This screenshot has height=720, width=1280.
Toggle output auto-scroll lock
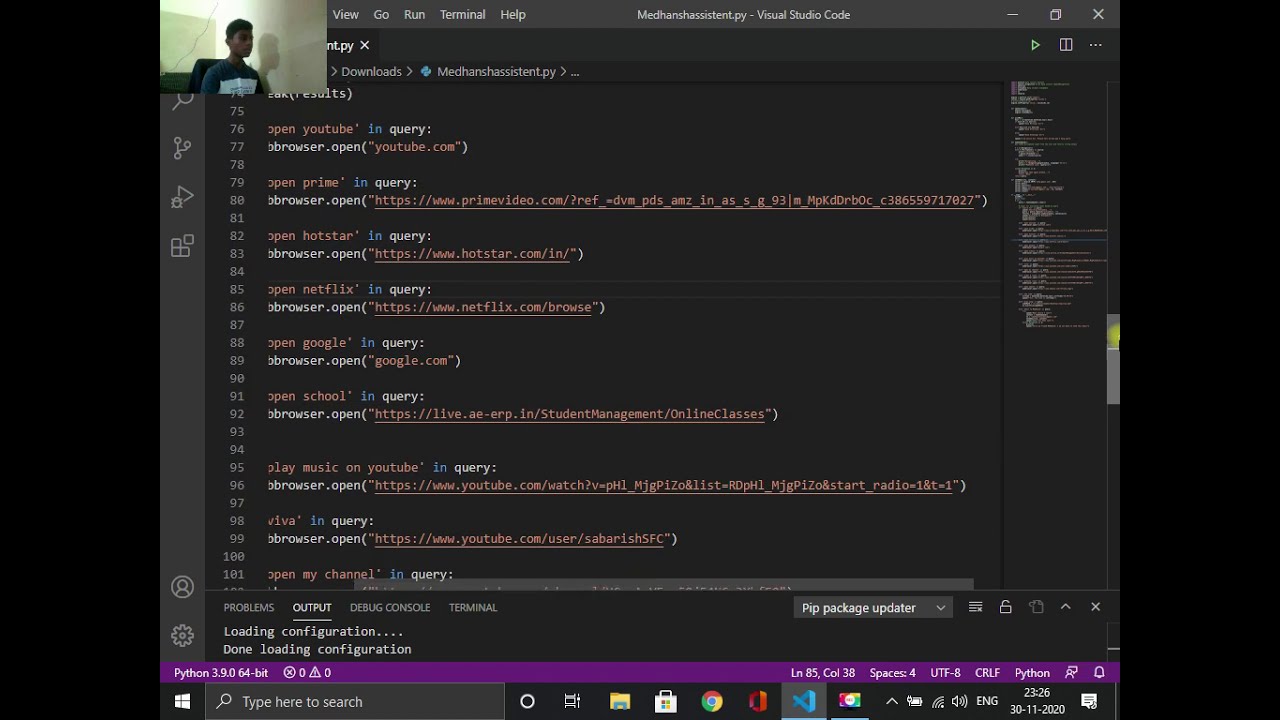point(1005,607)
